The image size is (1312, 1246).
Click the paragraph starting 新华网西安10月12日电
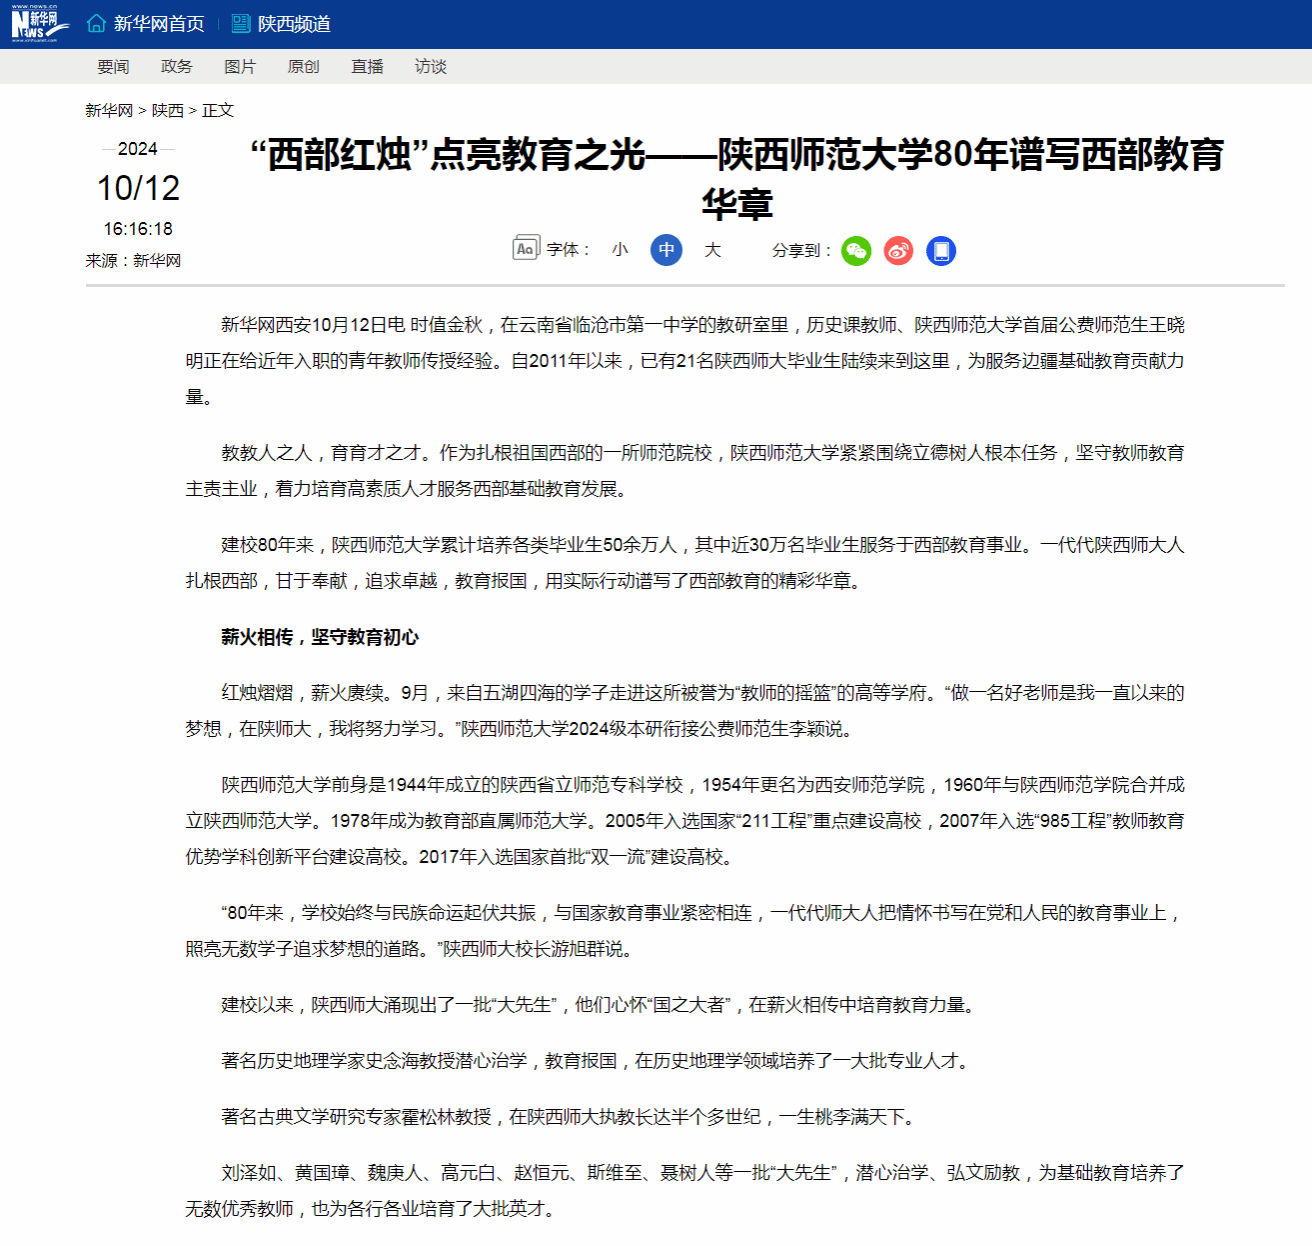685,361
